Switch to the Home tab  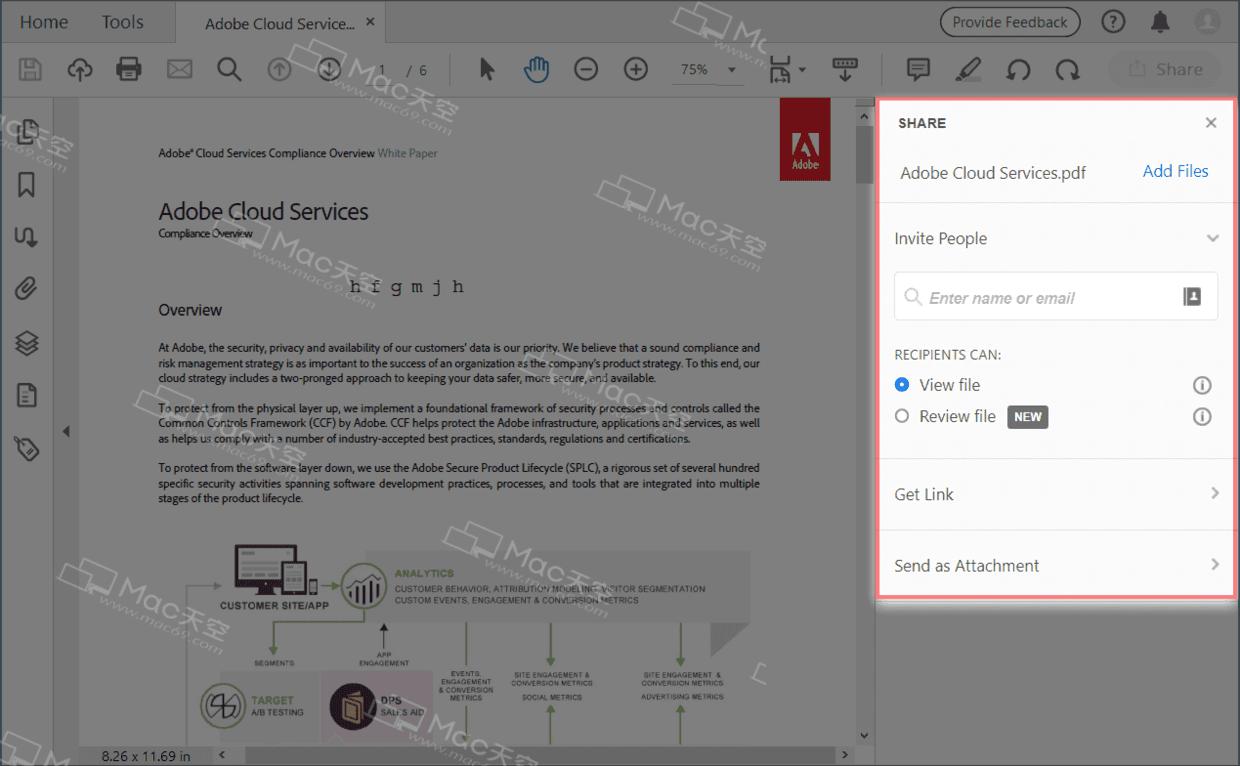tap(43, 21)
